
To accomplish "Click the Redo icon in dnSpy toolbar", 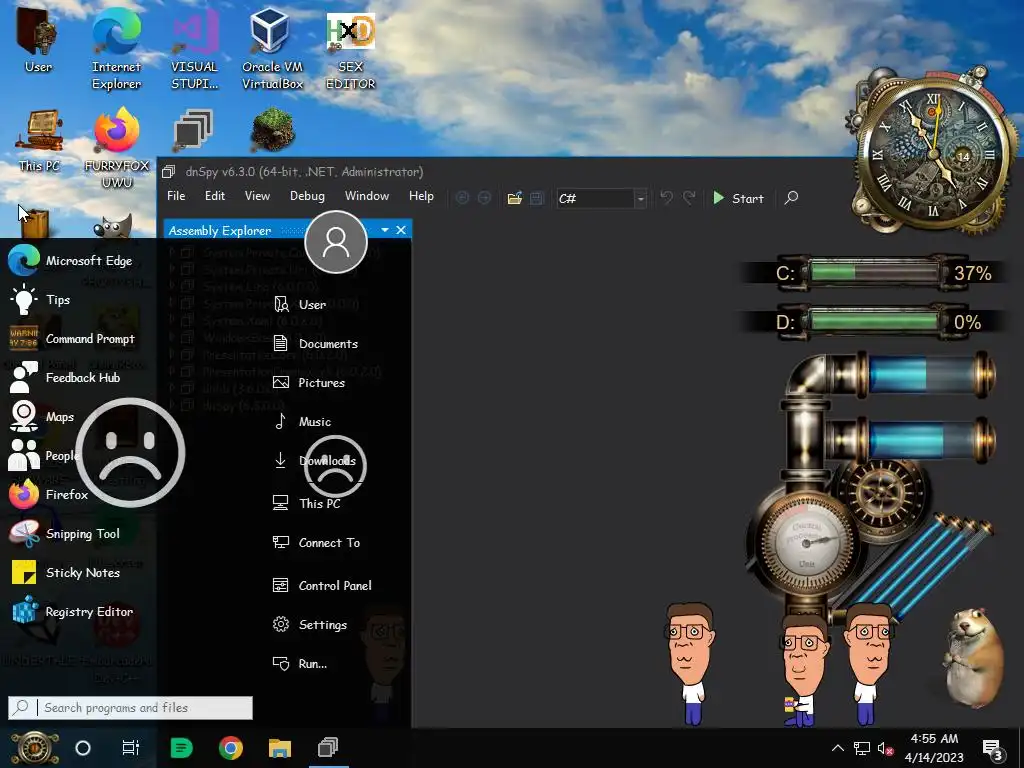I will (689, 197).
